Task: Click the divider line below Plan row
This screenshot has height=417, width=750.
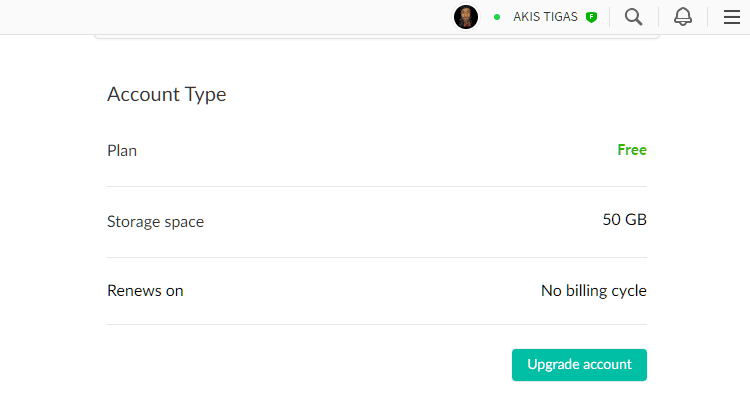Action: click(377, 187)
